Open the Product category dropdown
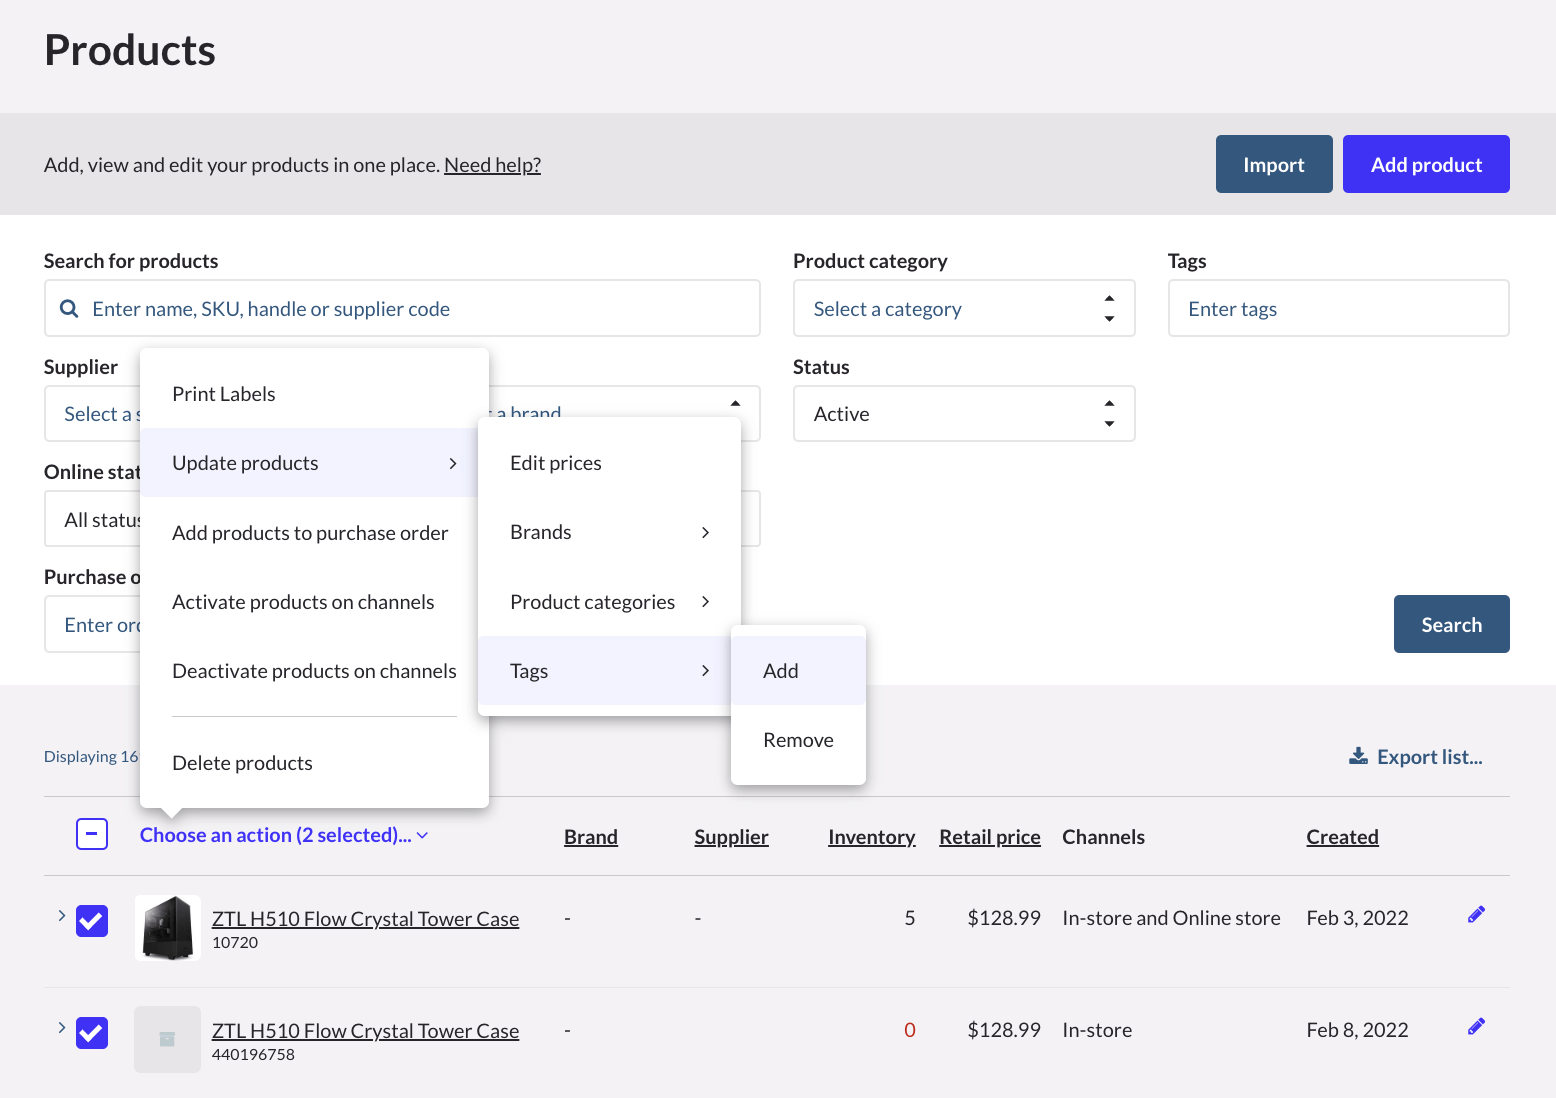Image resolution: width=1556 pixels, height=1098 pixels. point(963,309)
